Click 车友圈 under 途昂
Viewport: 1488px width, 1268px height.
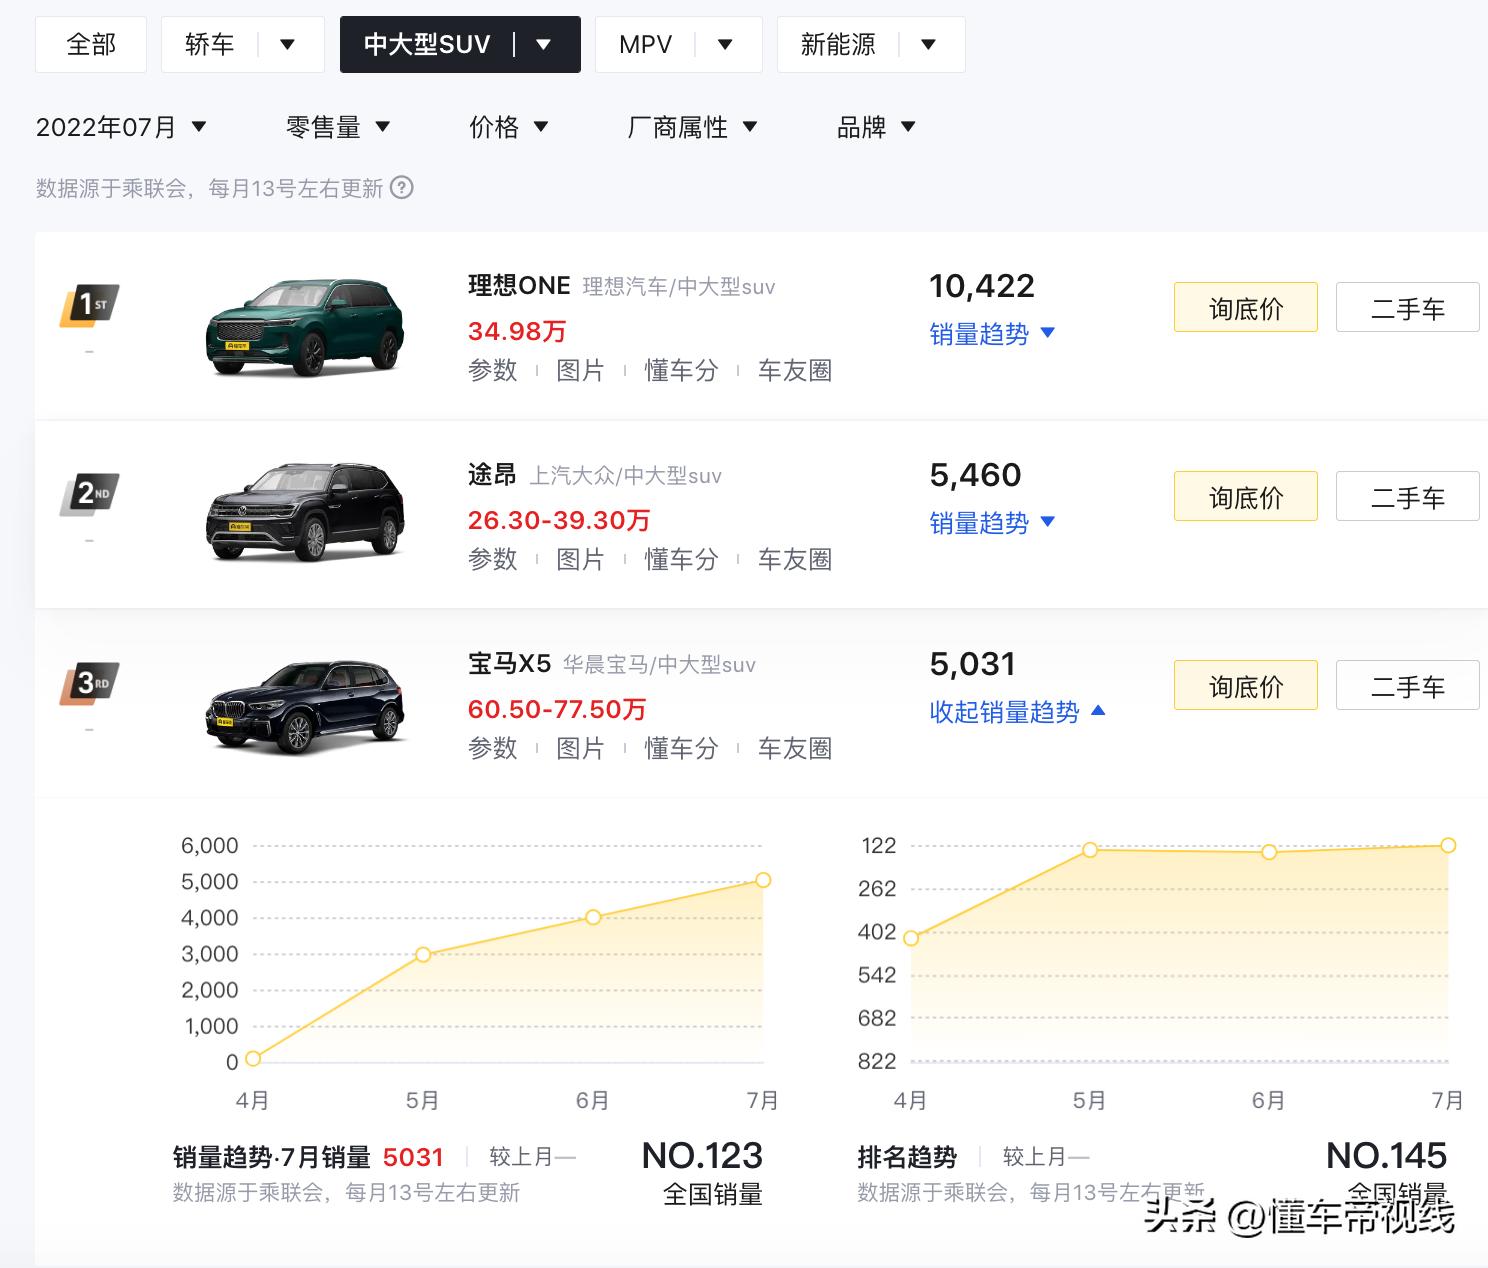point(795,560)
